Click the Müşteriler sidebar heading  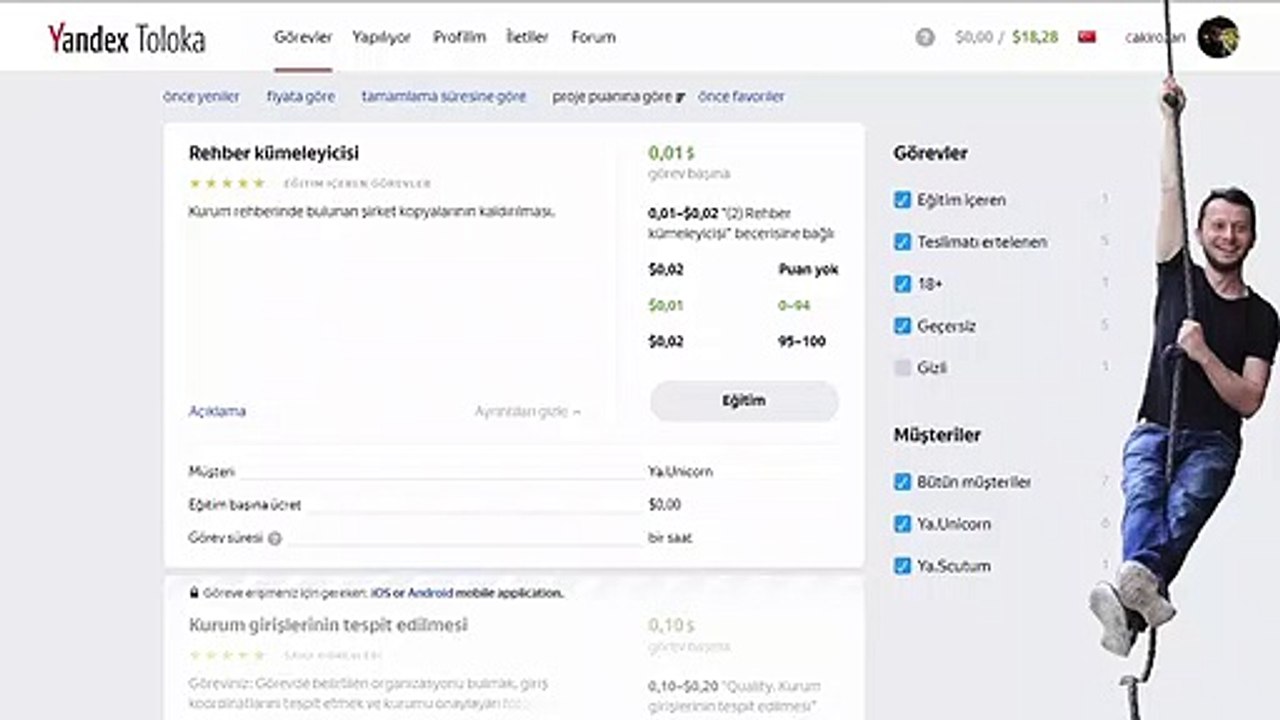pos(937,435)
